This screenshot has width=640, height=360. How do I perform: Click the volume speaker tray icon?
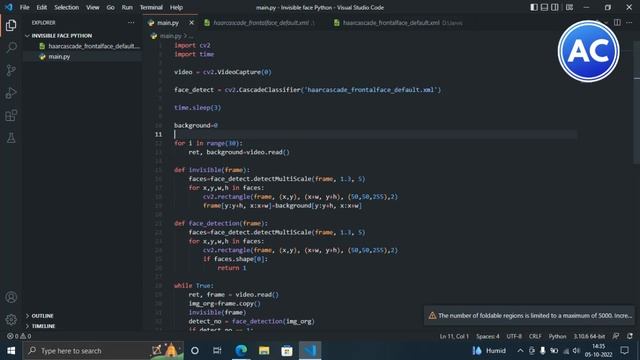[576, 351]
